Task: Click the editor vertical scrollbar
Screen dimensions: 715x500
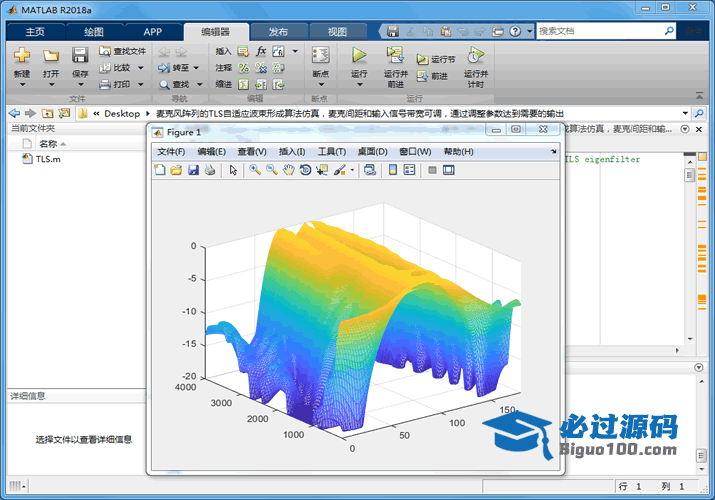Action: pos(689,250)
